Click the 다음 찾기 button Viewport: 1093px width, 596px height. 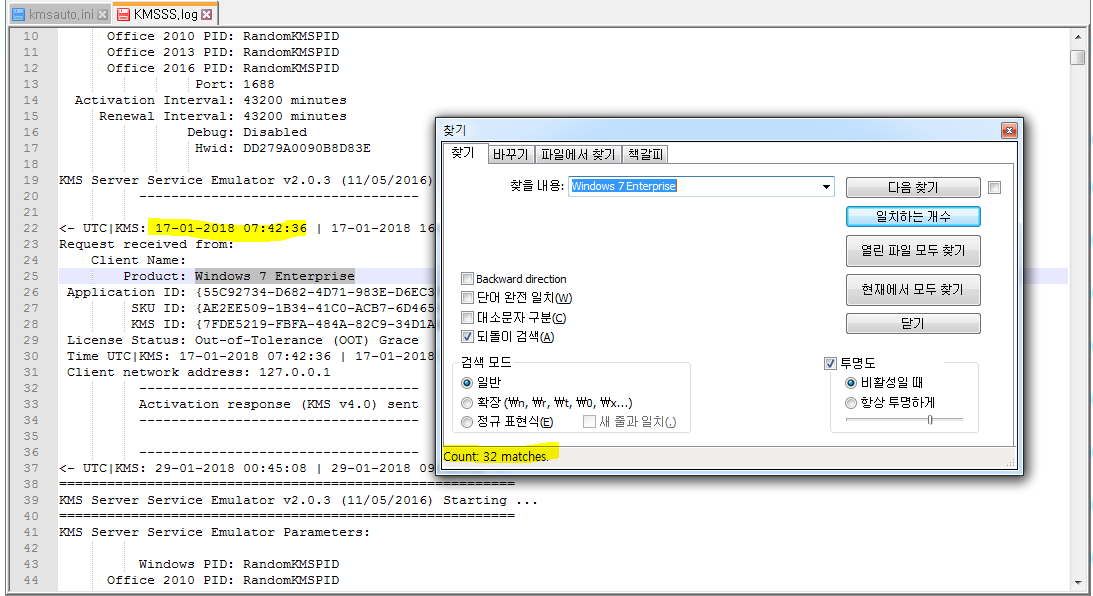(x=912, y=188)
